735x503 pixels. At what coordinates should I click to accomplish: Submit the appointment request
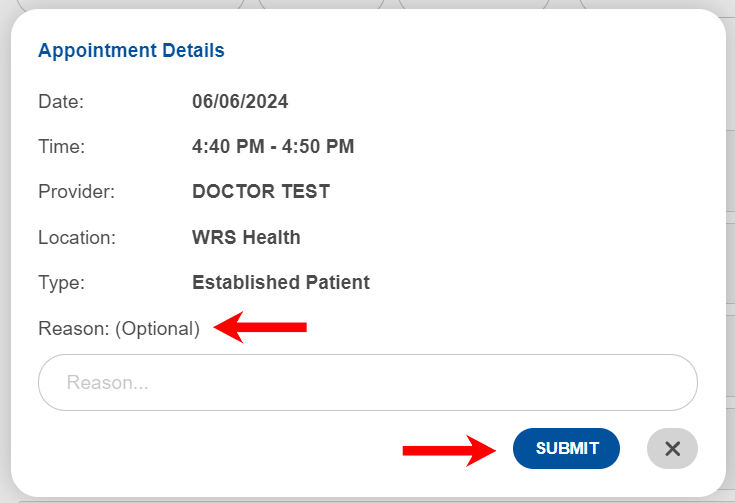pos(566,448)
